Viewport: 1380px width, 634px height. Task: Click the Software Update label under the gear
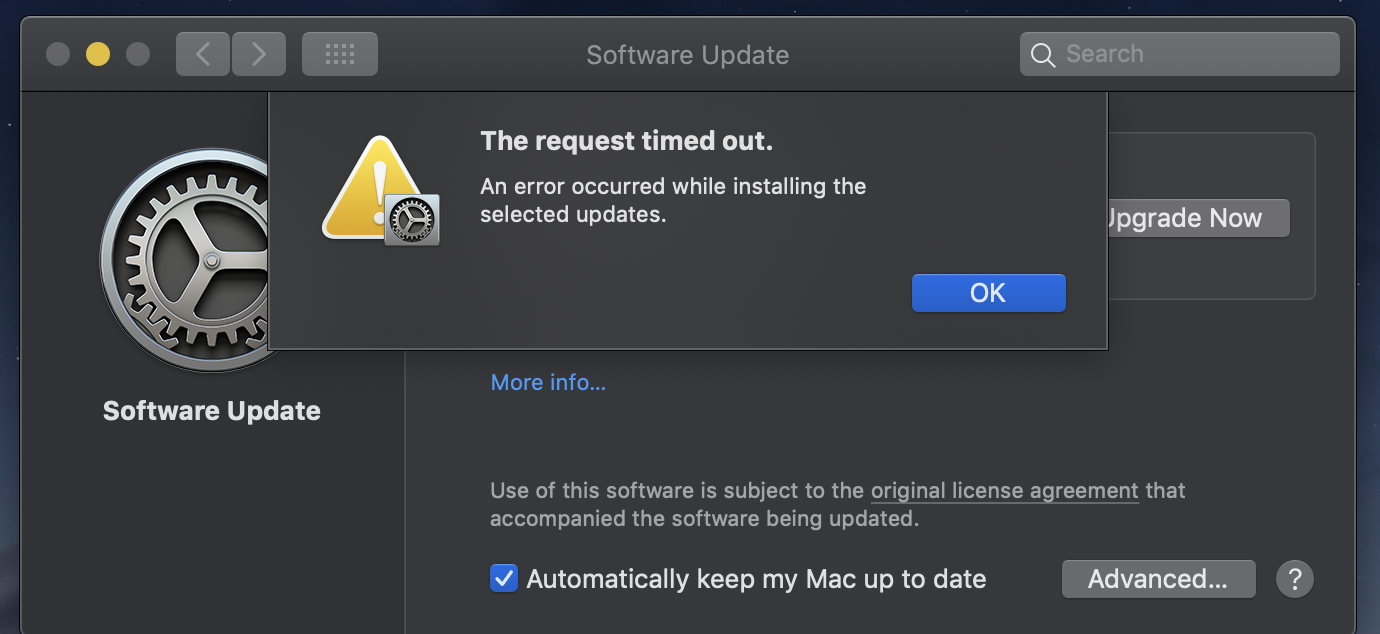[212, 411]
